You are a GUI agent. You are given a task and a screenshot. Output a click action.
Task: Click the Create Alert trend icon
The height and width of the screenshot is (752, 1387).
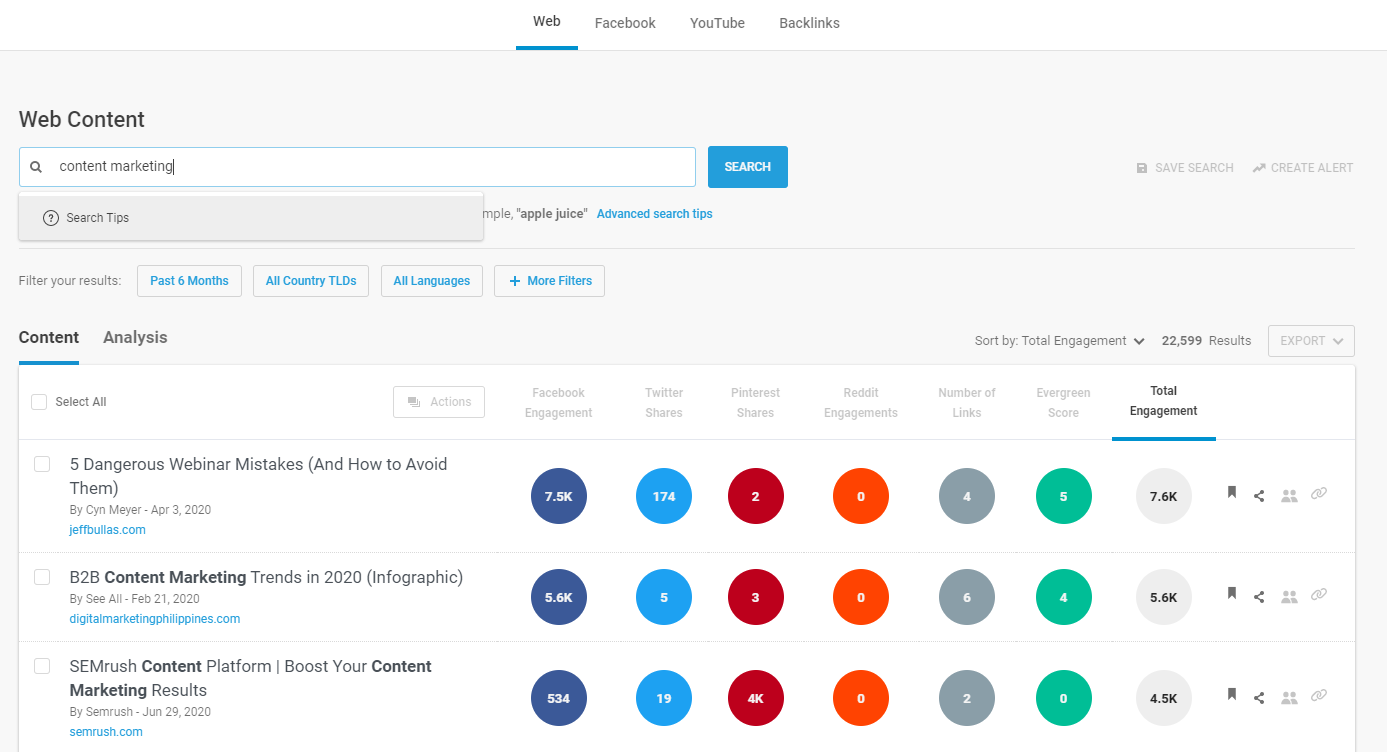click(x=1259, y=168)
